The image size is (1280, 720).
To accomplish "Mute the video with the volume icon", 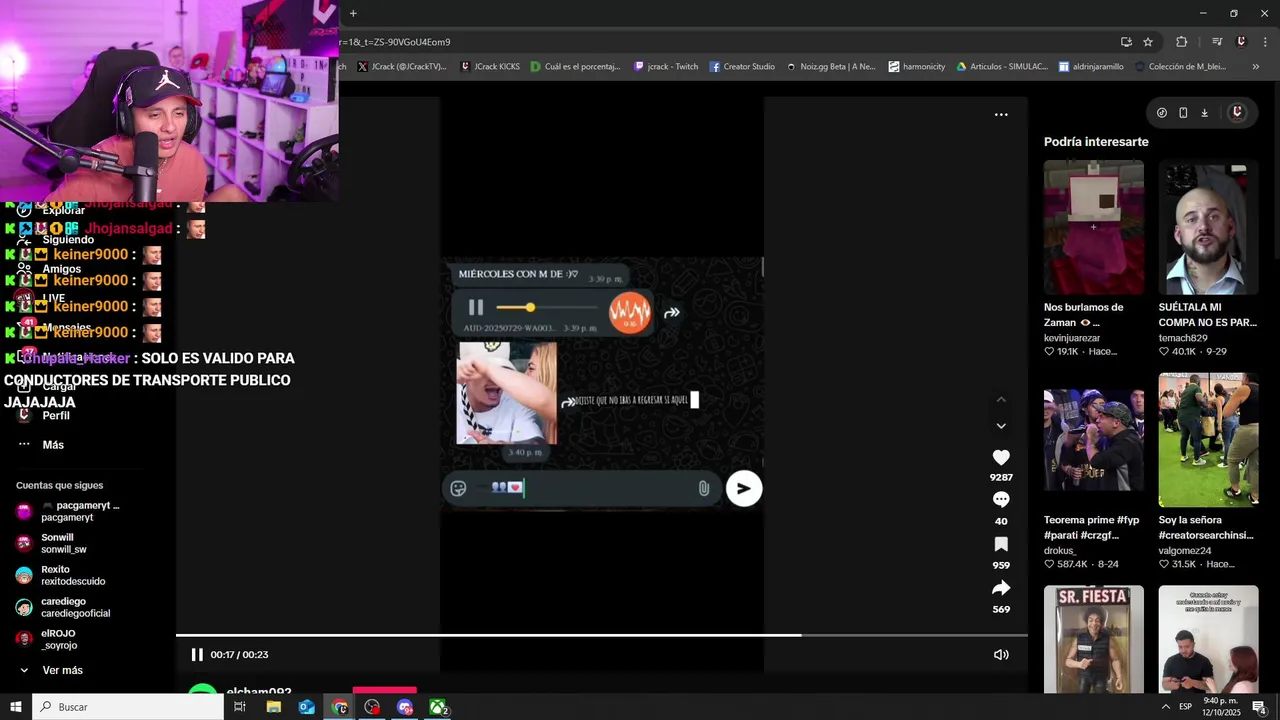I will point(1001,655).
